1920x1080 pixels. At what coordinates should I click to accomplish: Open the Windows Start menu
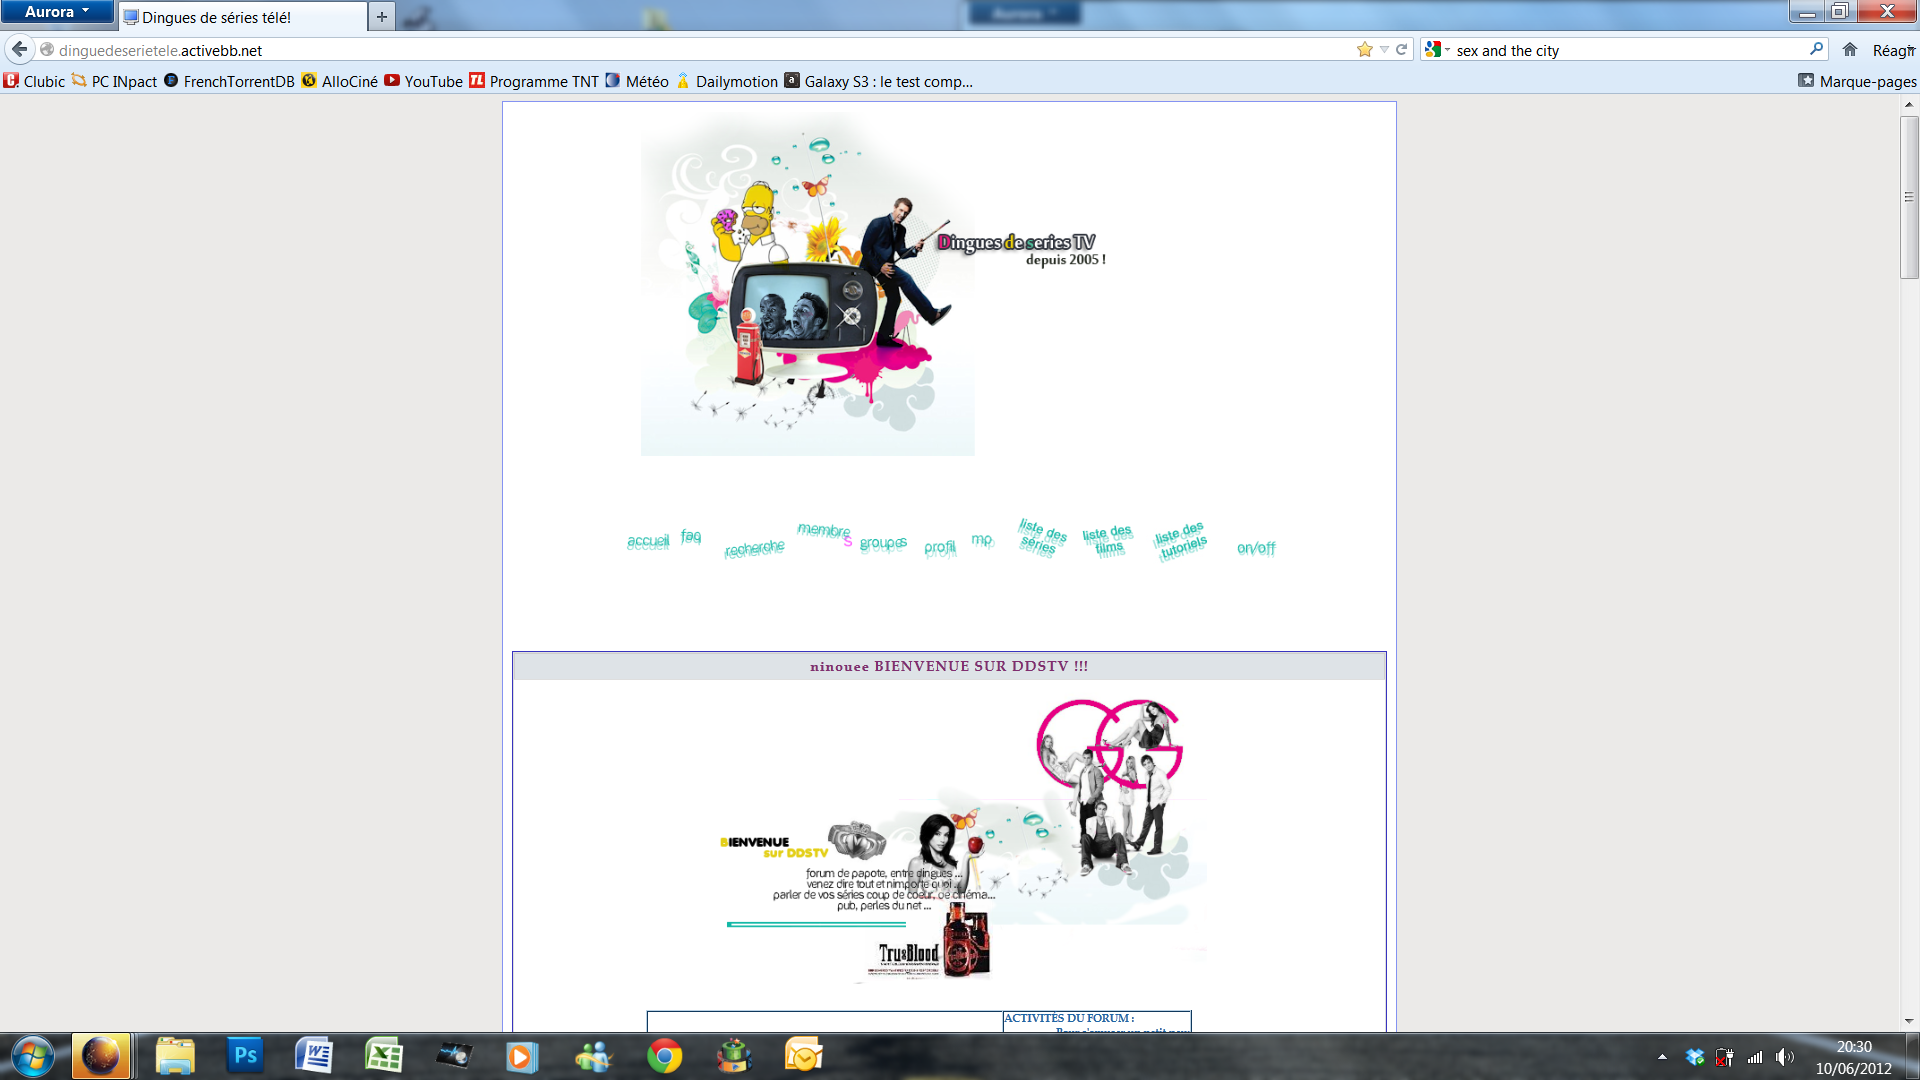pos(32,1056)
